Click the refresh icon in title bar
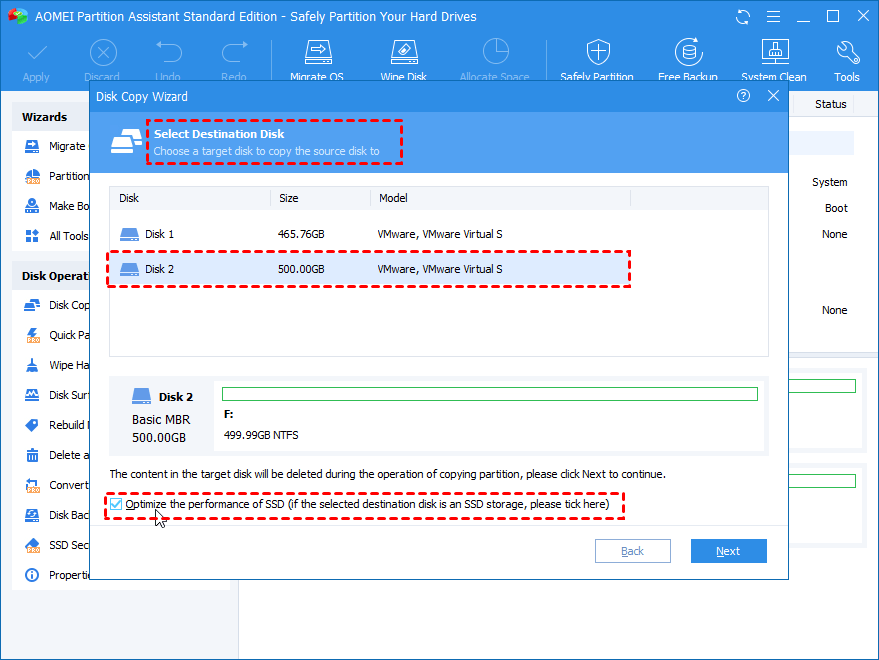 [743, 17]
